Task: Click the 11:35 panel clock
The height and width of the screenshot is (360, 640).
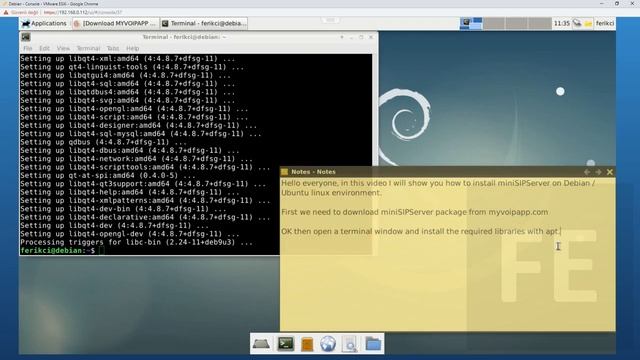Action: point(561,23)
